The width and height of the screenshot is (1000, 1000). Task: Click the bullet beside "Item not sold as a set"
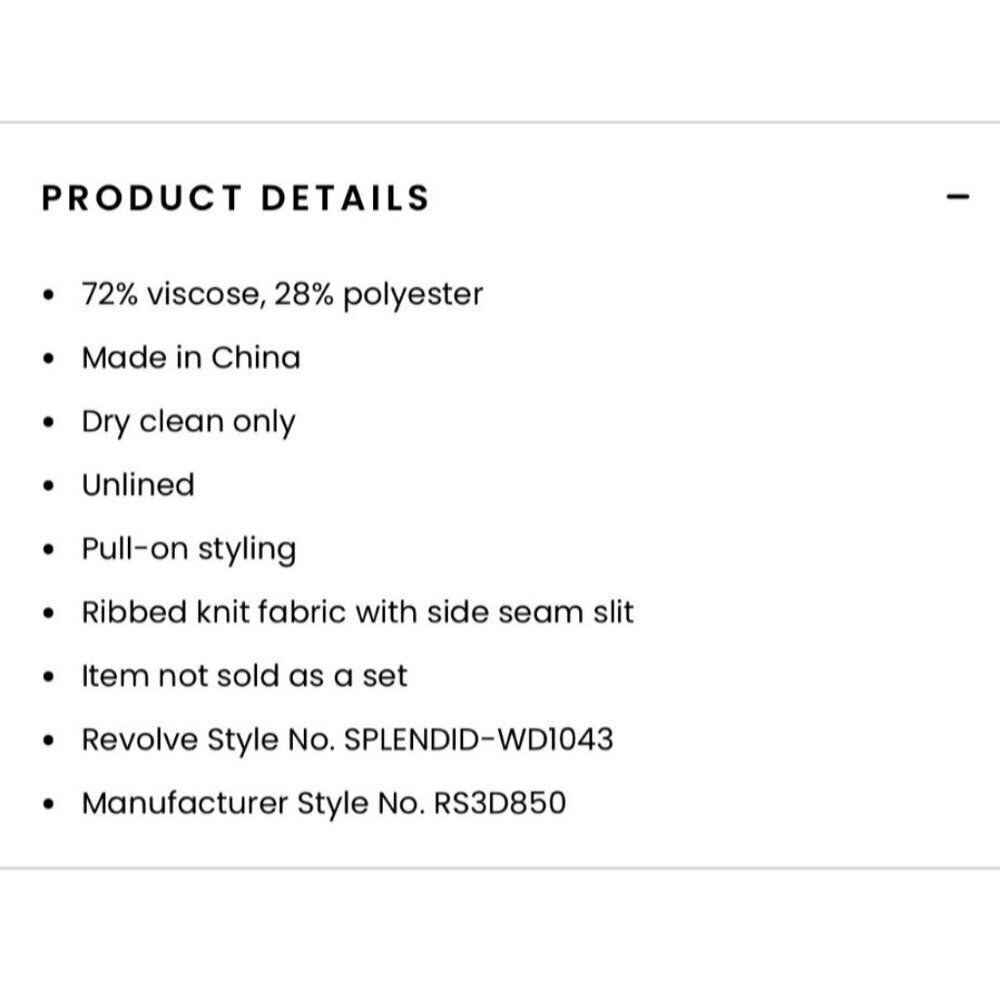48,677
